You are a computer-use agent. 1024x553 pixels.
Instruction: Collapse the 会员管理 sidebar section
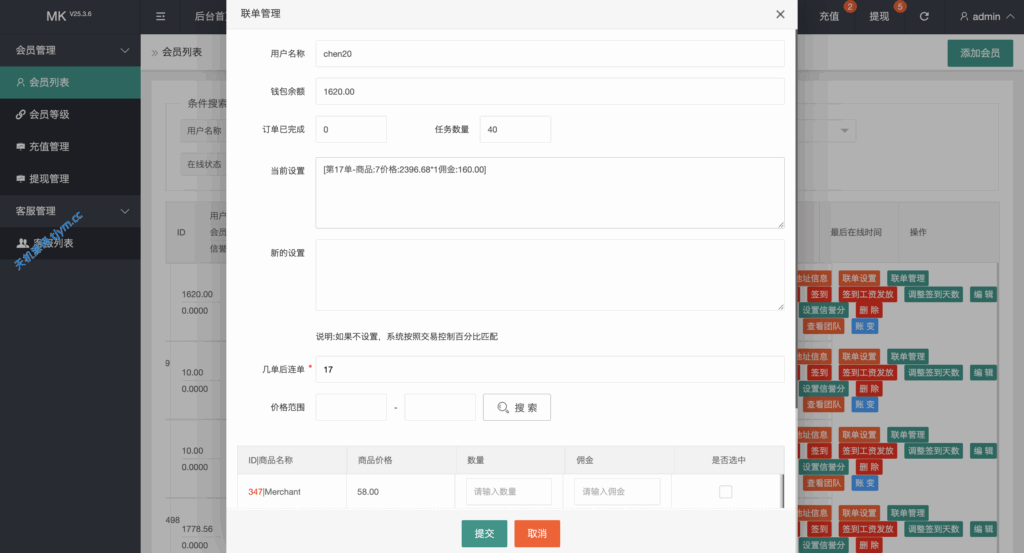(x=125, y=50)
